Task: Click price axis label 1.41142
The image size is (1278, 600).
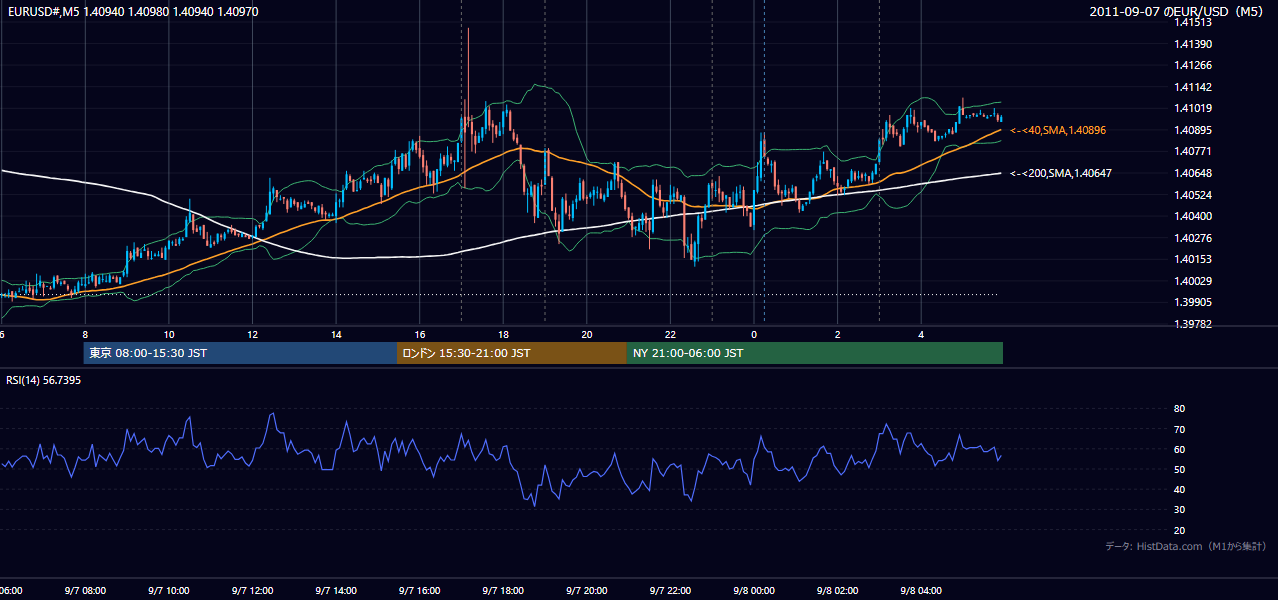Action: (x=1192, y=87)
